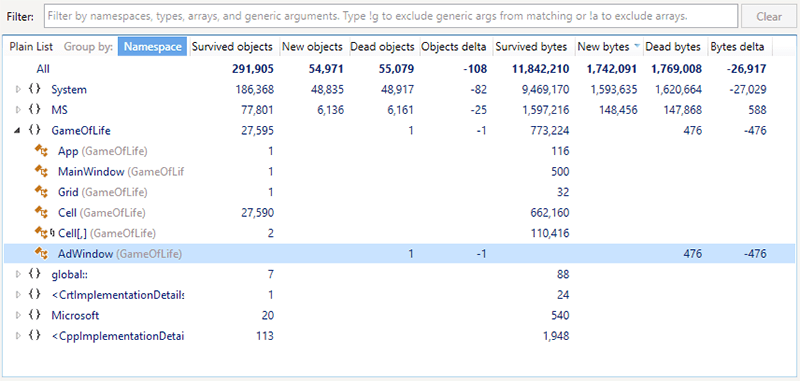
Task: Click the <CrtImplementationDetails namespace braces icon
Action: 34,295
